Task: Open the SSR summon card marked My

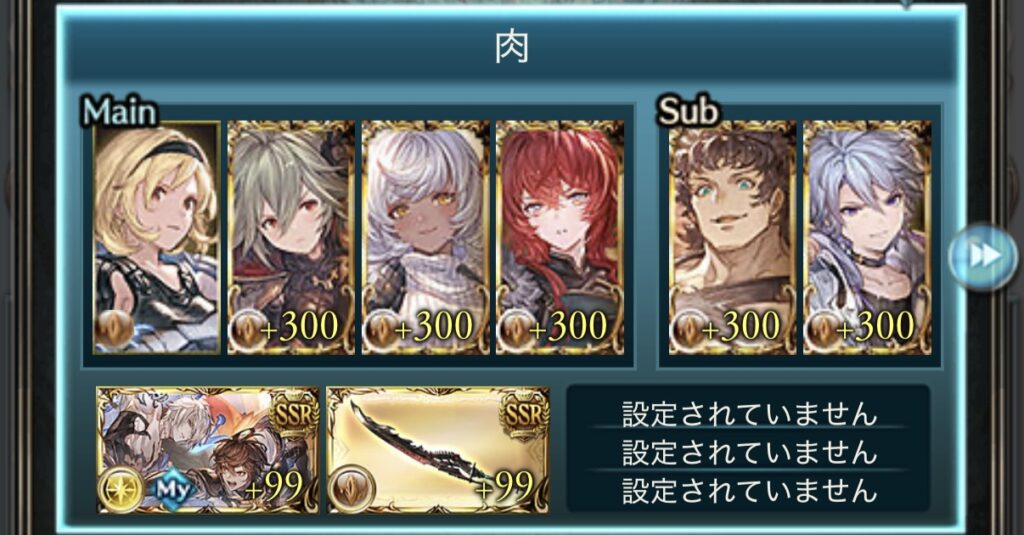Action: (x=208, y=450)
